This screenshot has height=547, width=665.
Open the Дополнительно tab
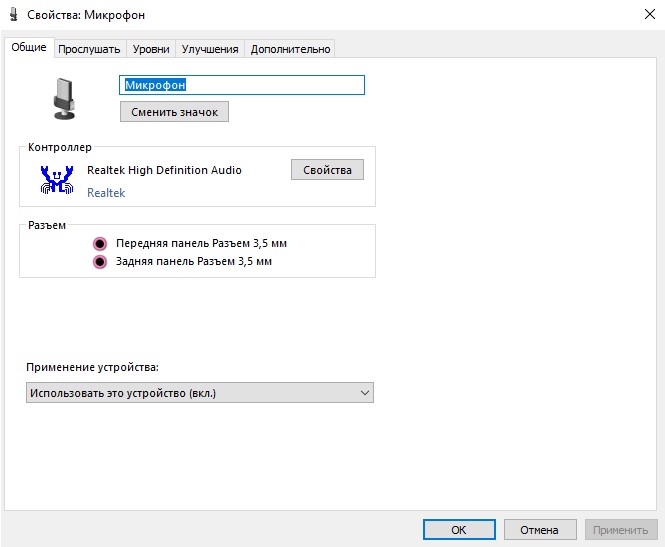pyautogui.click(x=290, y=49)
